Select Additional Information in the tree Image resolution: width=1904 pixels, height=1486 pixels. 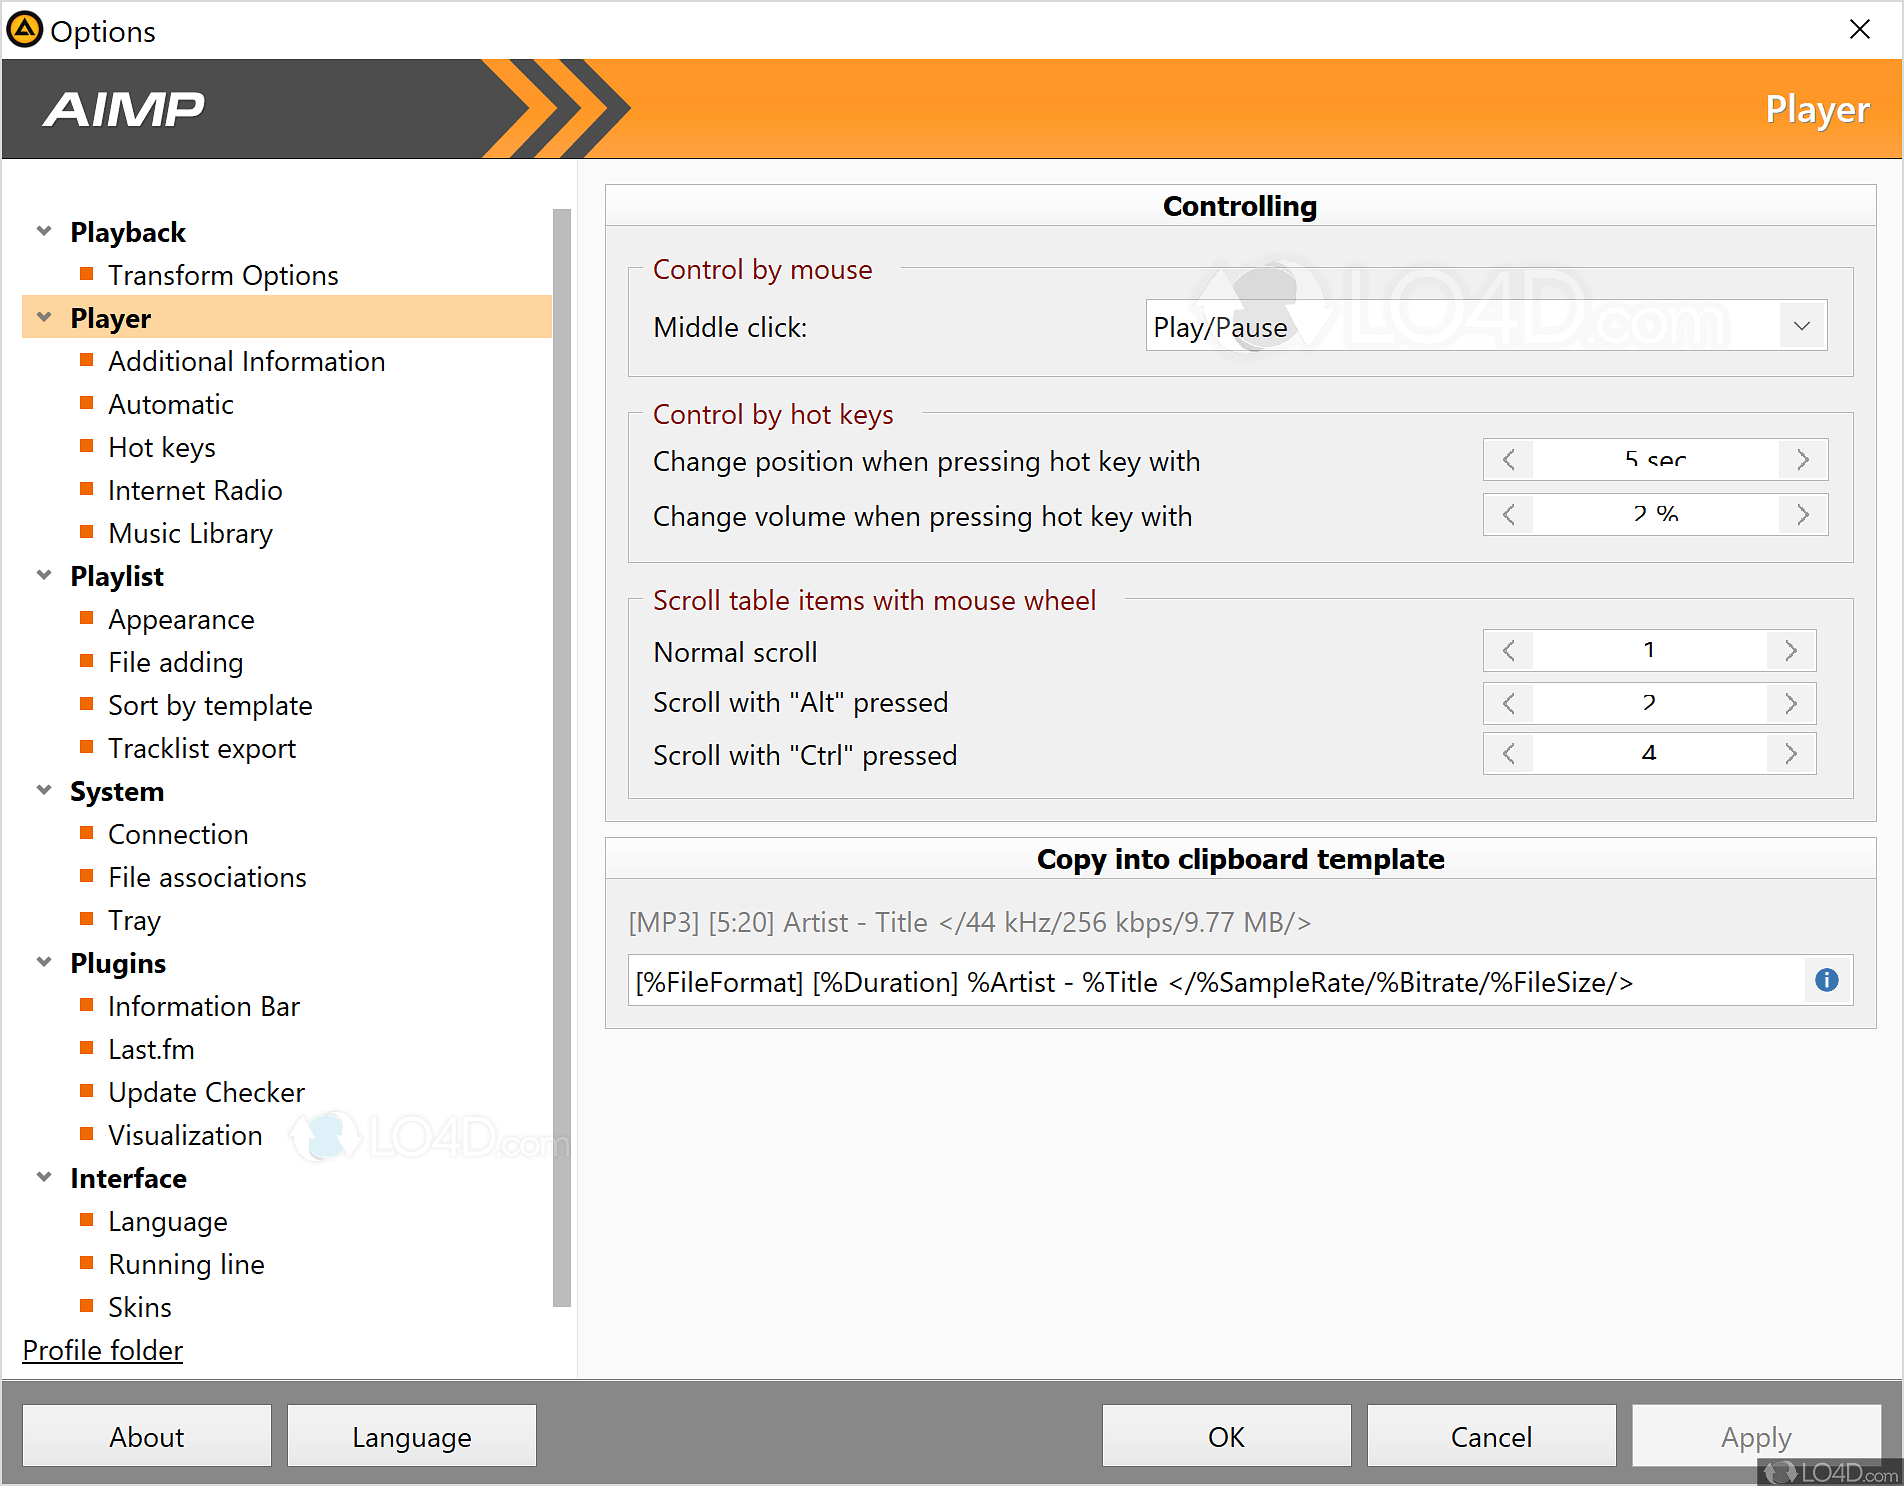point(246,361)
